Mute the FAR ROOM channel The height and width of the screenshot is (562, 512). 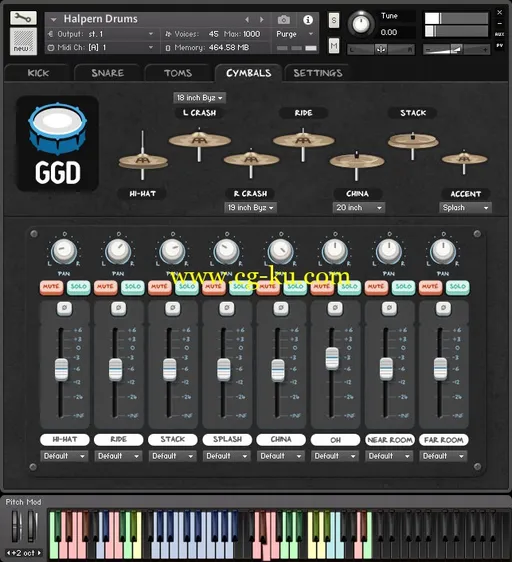(430, 287)
